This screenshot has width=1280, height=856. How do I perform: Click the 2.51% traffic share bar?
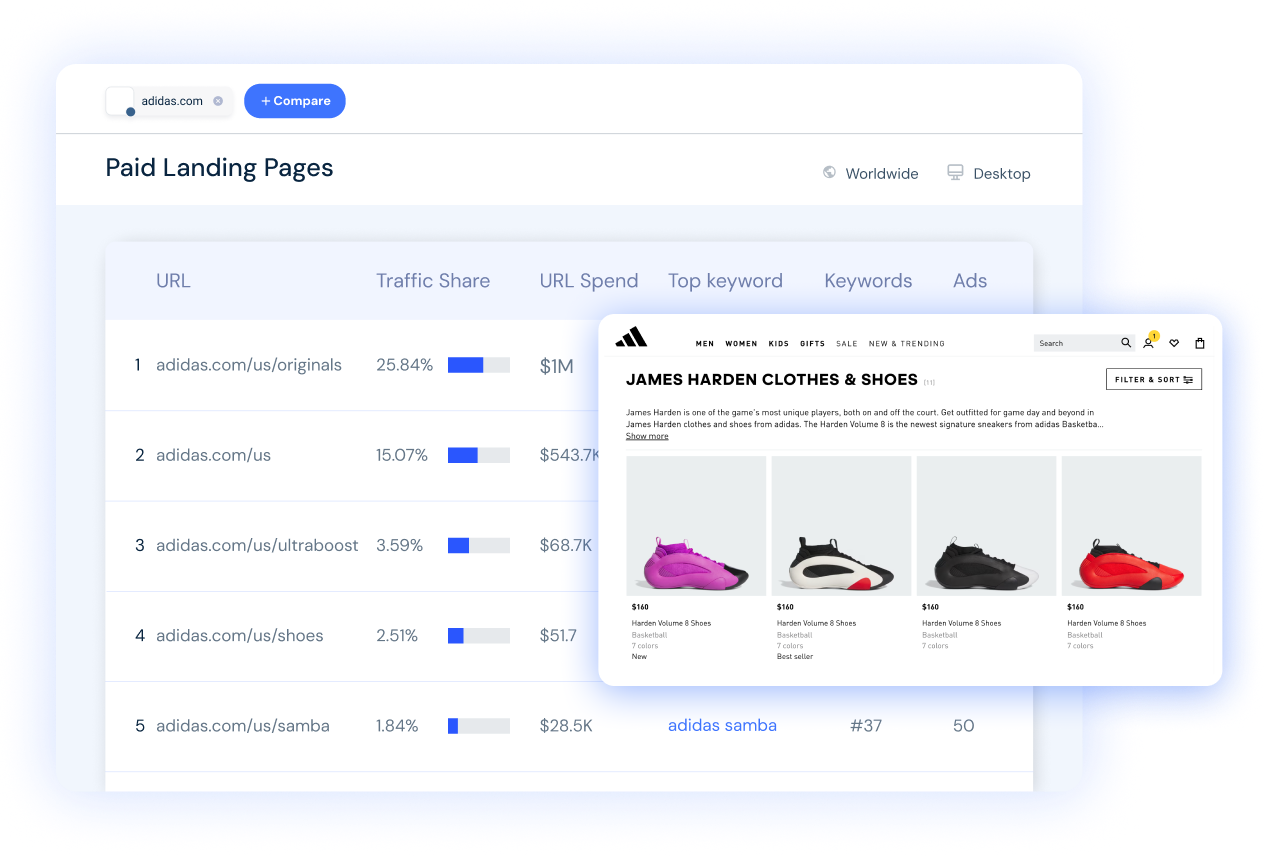(479, 635)
